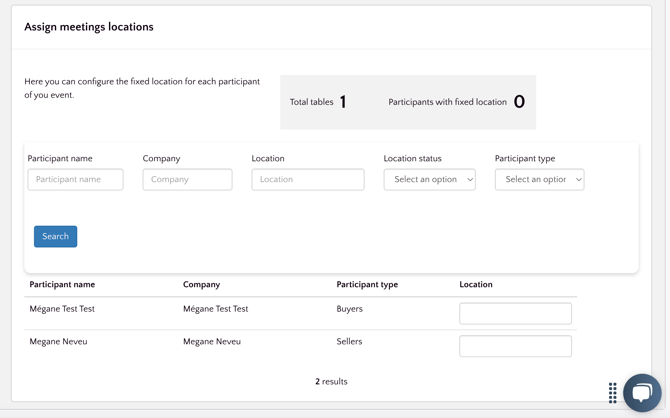Focus the Participant name filter field
670x418 pixels.
(76, 180)
